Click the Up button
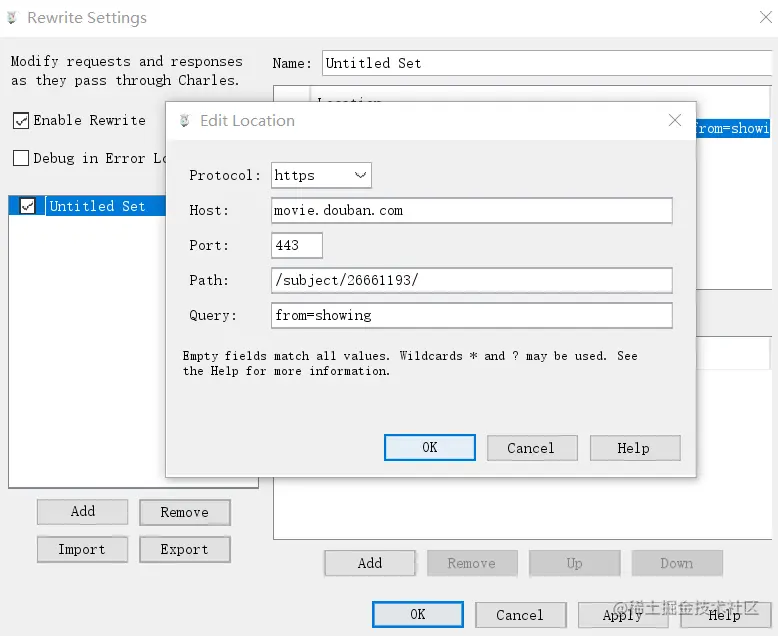This screenshot has width=778, height=636. click(x=575, y=563)
